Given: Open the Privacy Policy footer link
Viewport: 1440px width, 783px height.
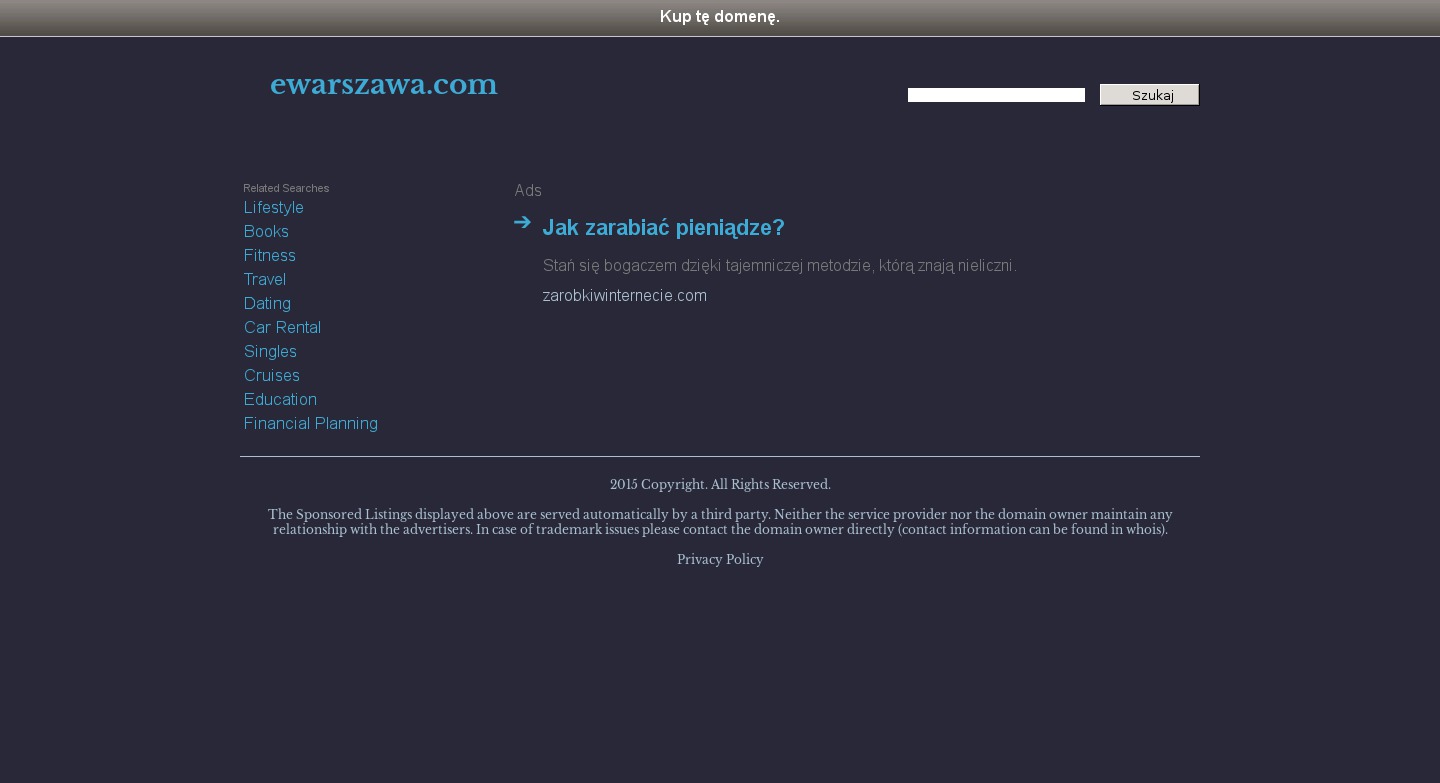Looking at the screenshot, I should pyautogui.click(x=720, y=560).
